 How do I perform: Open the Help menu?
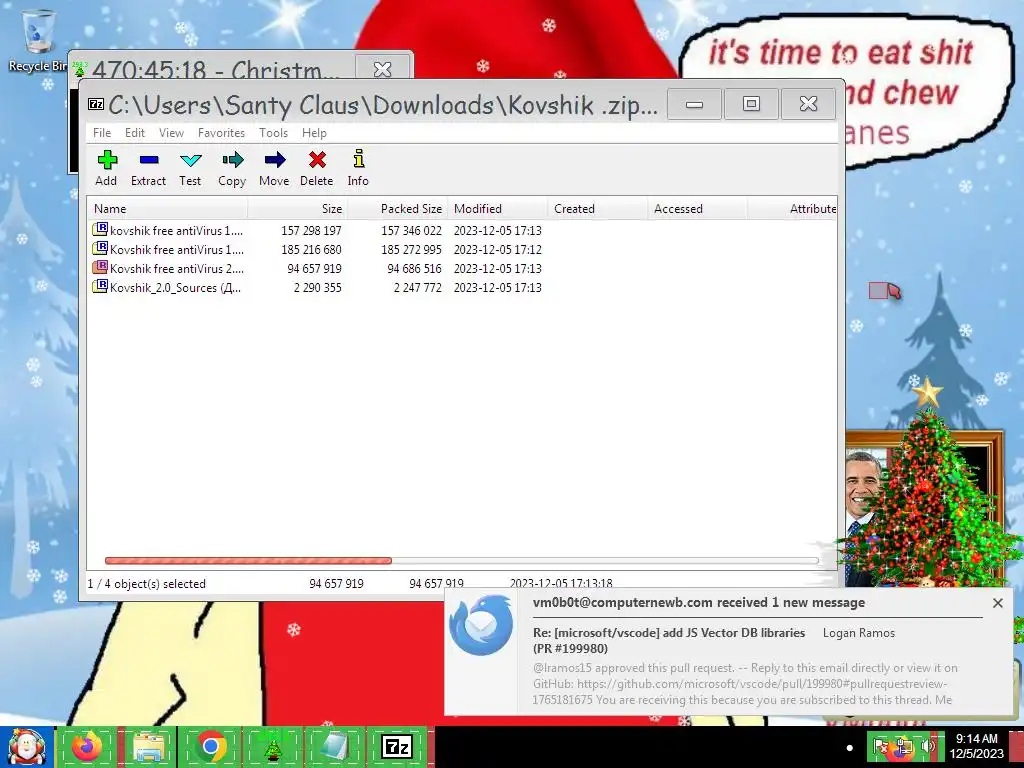(x=314, y=133)
